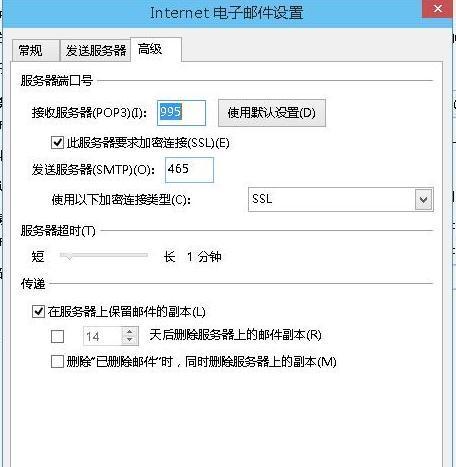The image size is (456, 467).
Task: Select the 高级 tab
Action: (156, 49)
